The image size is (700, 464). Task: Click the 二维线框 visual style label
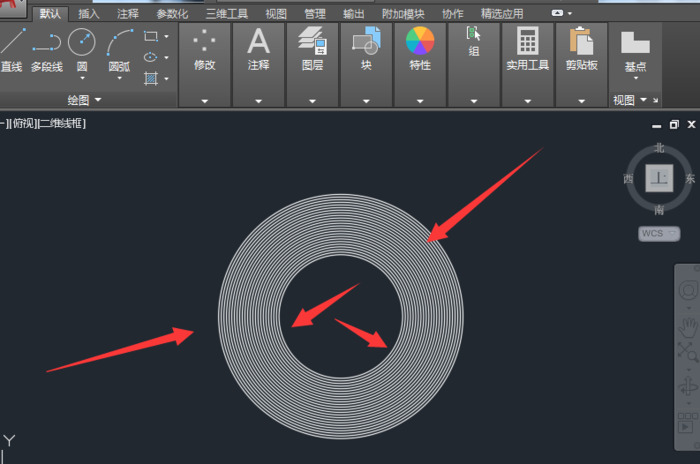(63, 123)
